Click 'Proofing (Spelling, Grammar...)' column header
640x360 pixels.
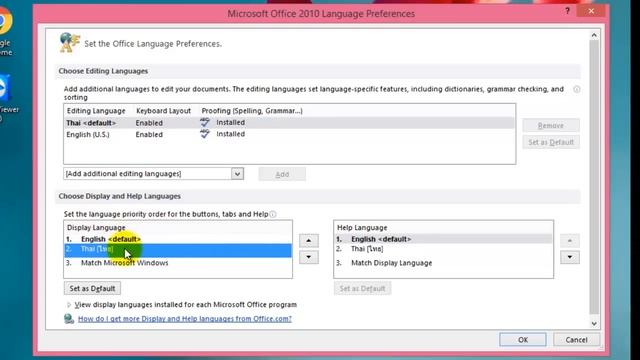click(x=252, y=111)
